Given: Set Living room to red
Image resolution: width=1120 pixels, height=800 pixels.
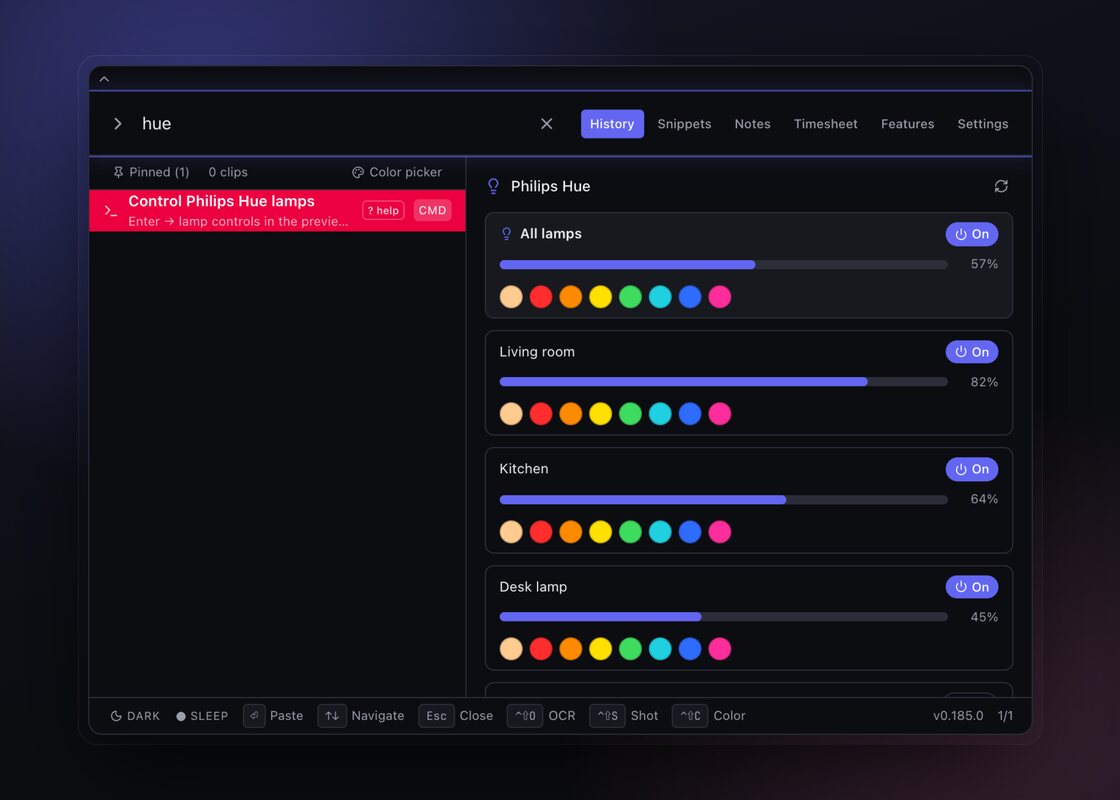Looking at the screenshot, I should tap(541, 414).
